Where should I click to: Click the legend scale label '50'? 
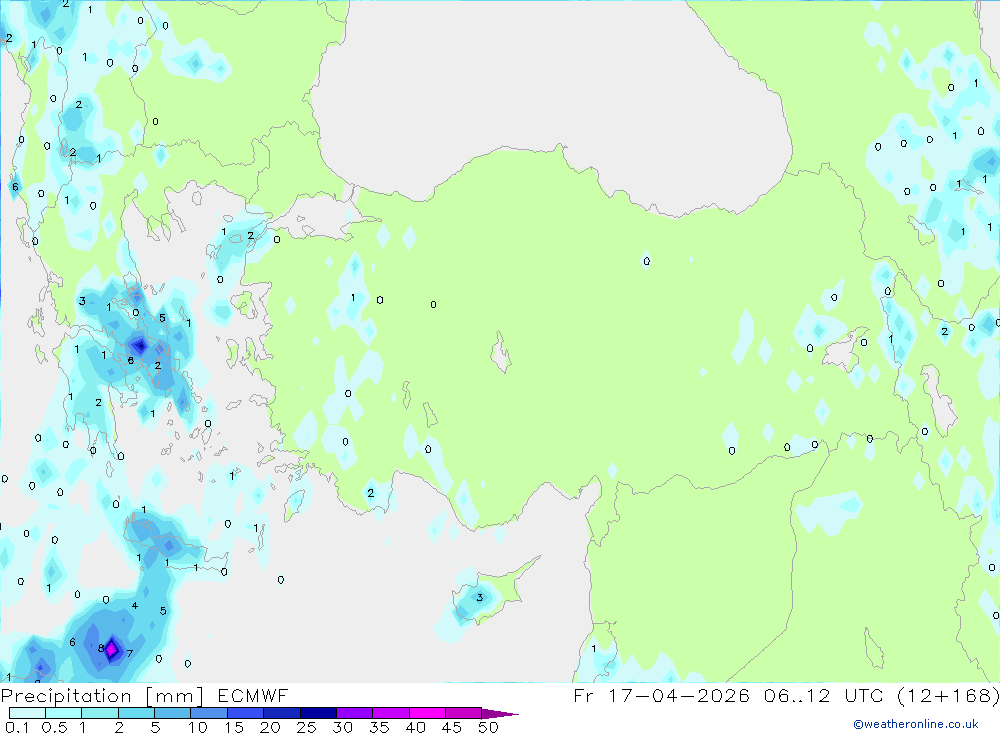488,727
